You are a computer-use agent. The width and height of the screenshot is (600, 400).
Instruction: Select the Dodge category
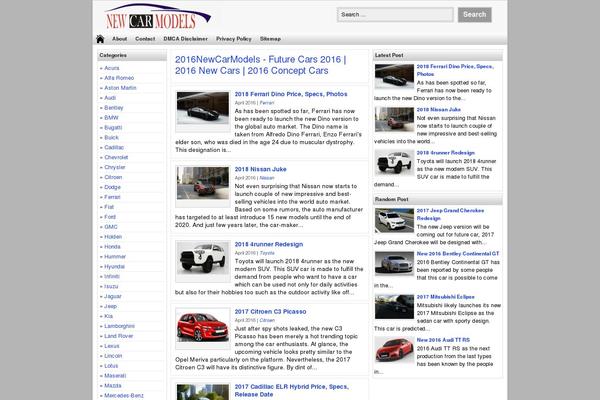point(112,187)
